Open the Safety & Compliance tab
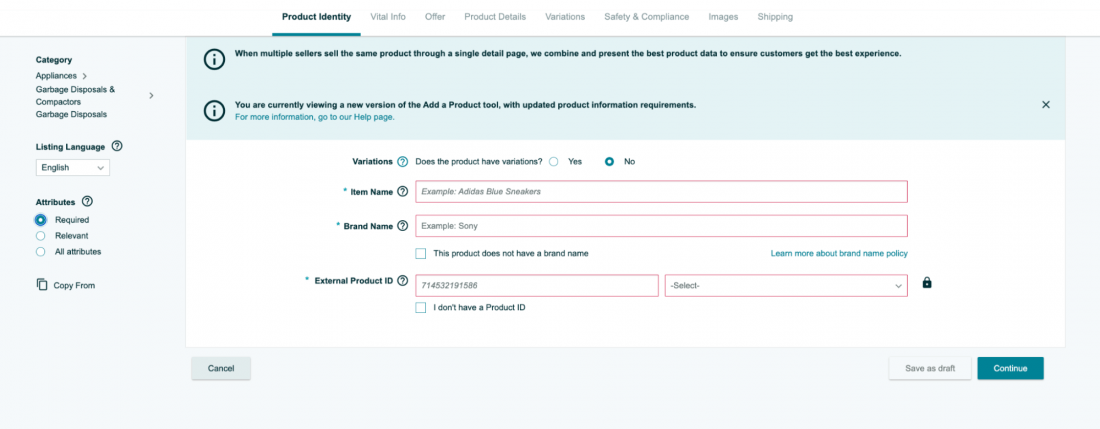Screen dimensions: 1100x429 click(647, 17)
